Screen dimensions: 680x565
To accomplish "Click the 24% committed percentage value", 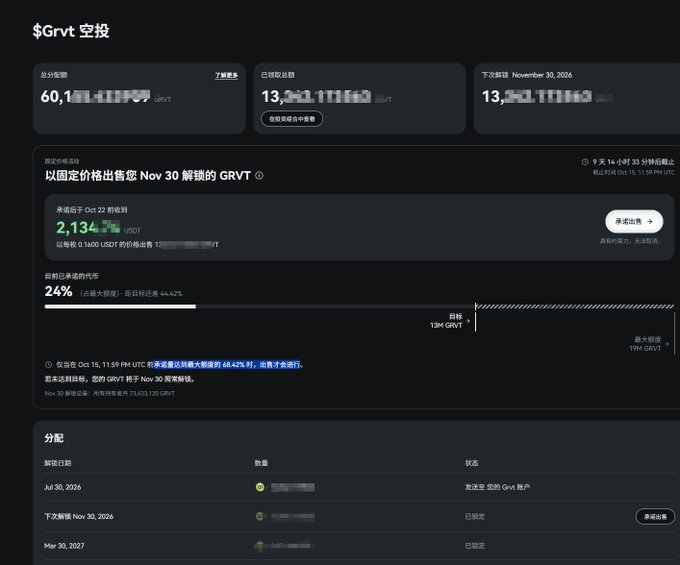I will [59, 291].
